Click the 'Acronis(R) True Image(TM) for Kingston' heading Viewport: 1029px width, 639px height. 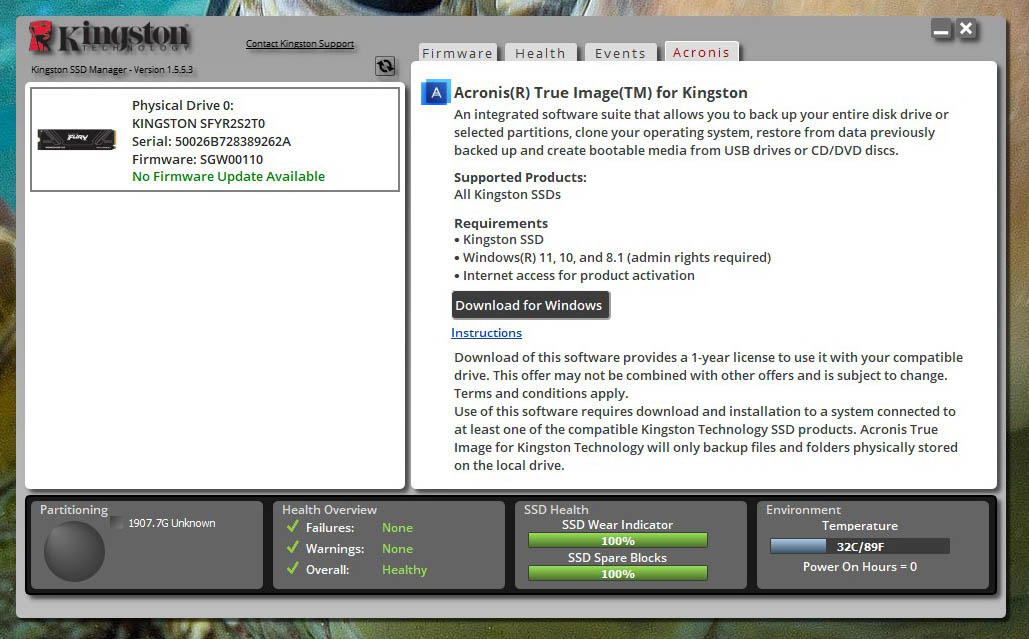click(x=601, y=93)
